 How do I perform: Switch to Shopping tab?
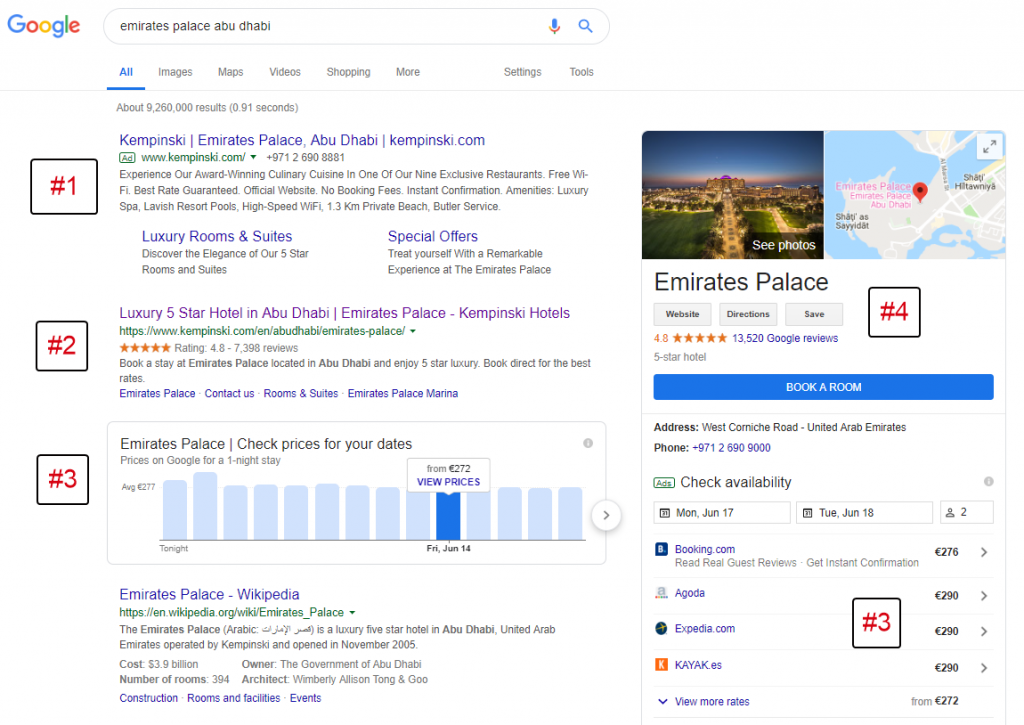coord(348,72)
